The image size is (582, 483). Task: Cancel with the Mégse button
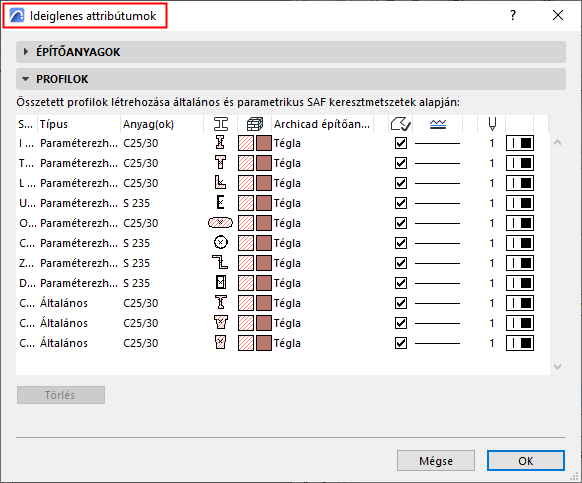436,461
